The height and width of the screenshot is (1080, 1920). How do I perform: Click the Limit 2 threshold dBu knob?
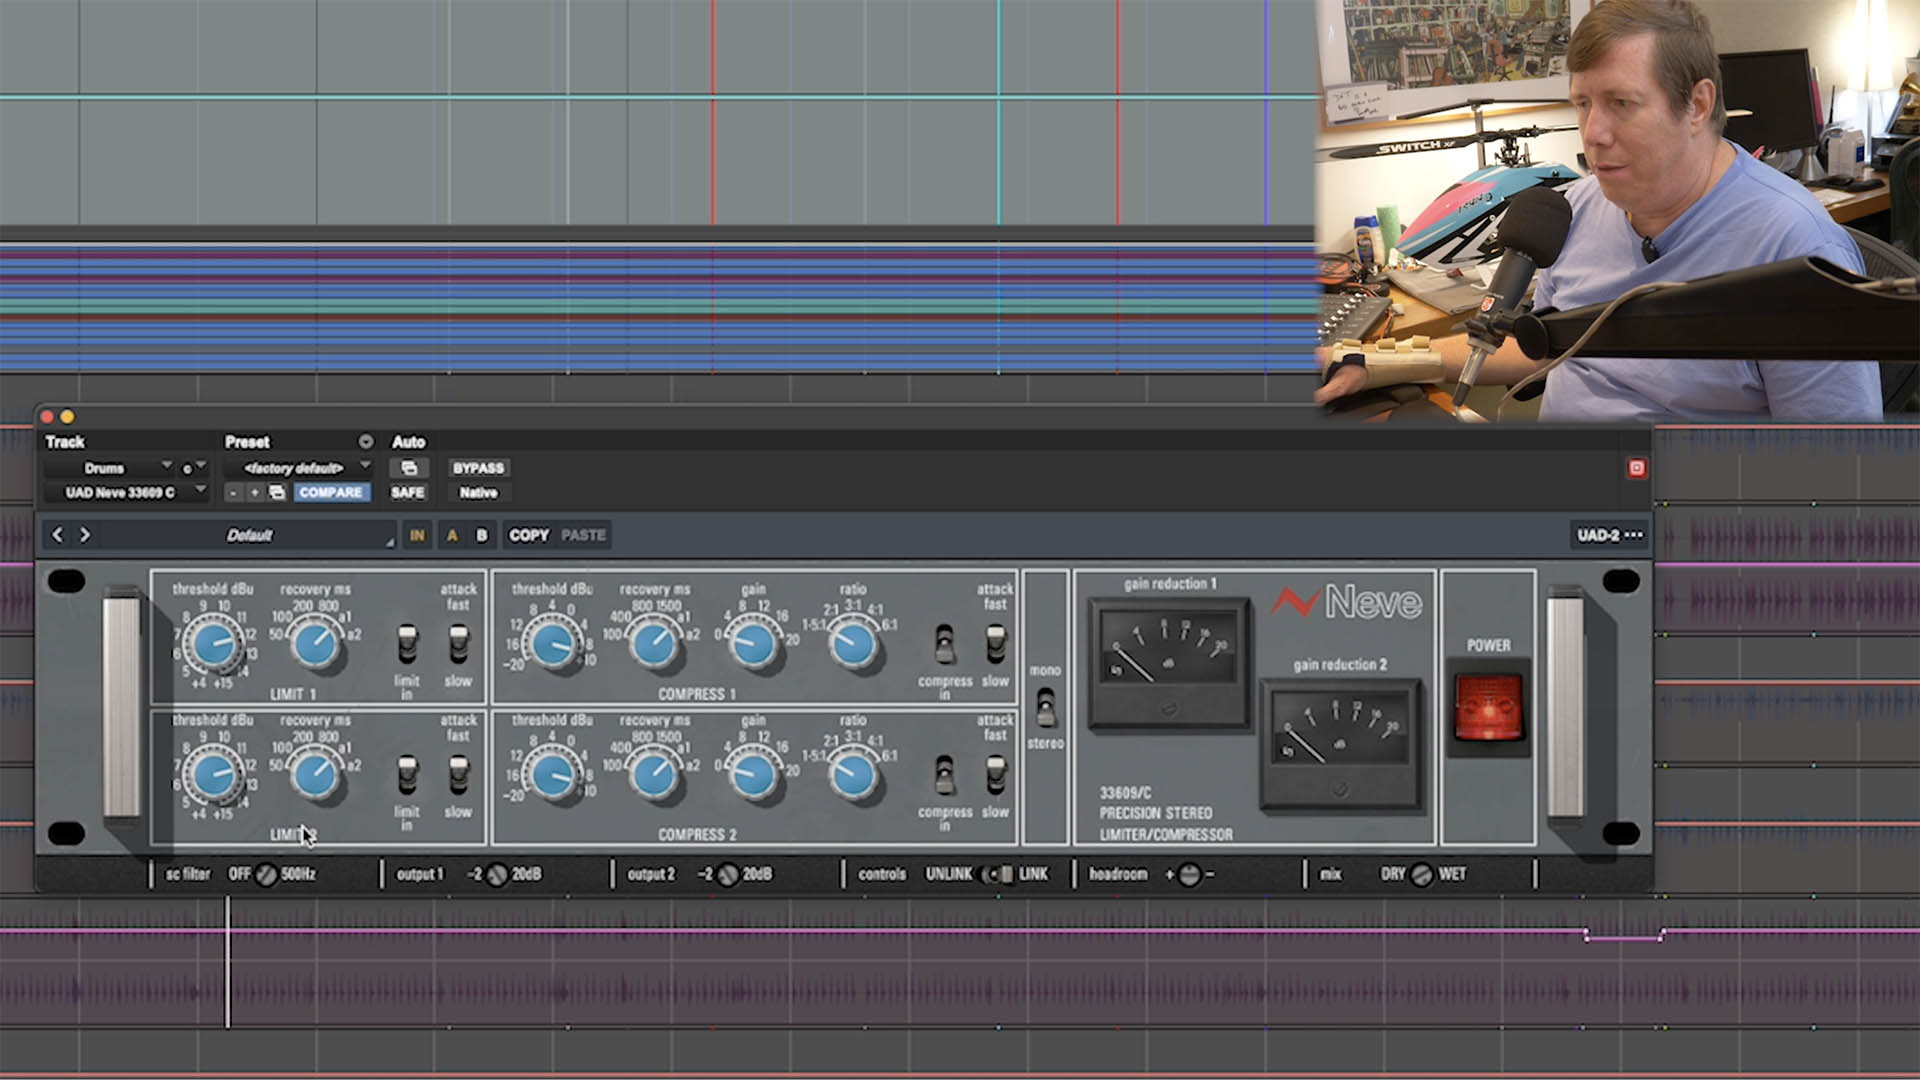[213, 776]
